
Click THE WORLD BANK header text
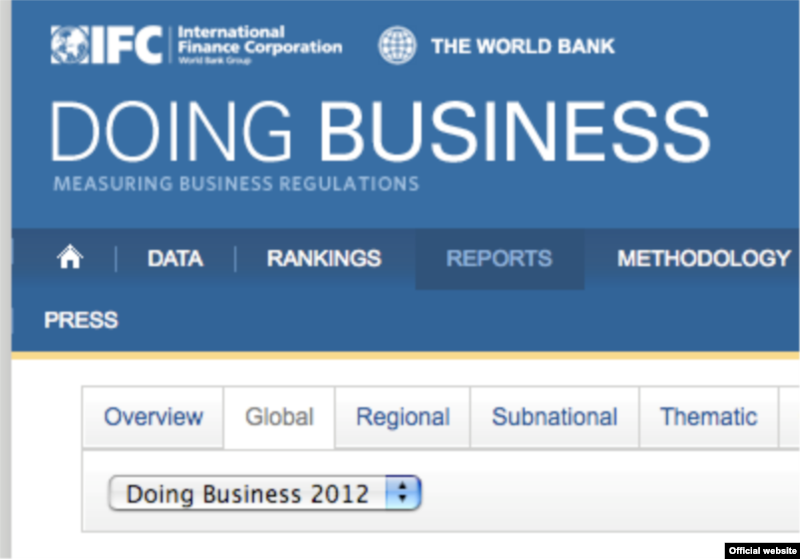tap(522, 46)
